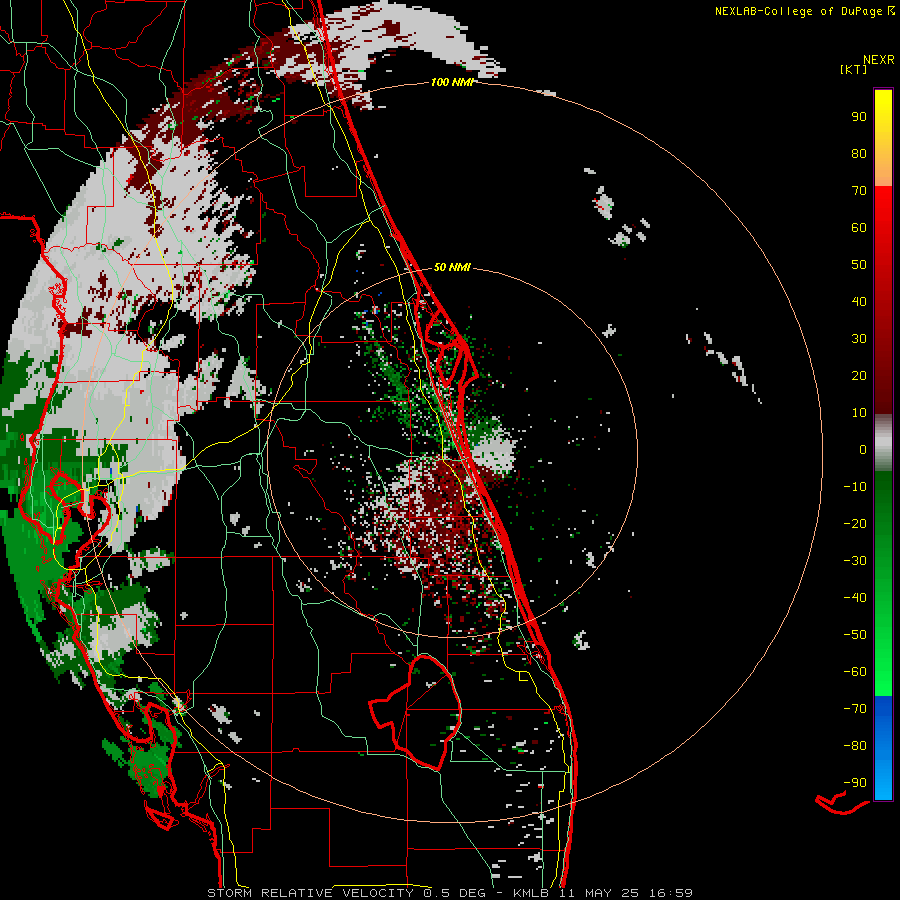This screenshot has height=900, width=900.
Task: Click the -40 value on the velocity scale
Action: tap(855, 598)
